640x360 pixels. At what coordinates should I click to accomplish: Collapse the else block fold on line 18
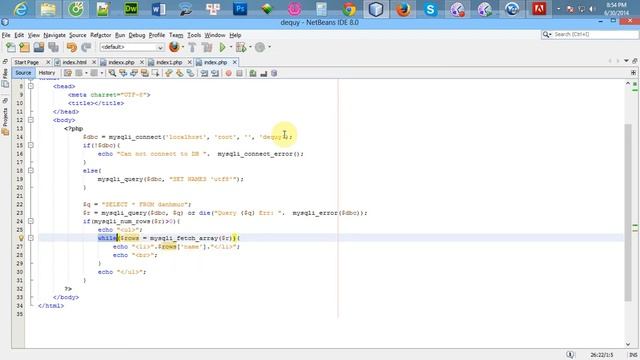tap(31, 171)
